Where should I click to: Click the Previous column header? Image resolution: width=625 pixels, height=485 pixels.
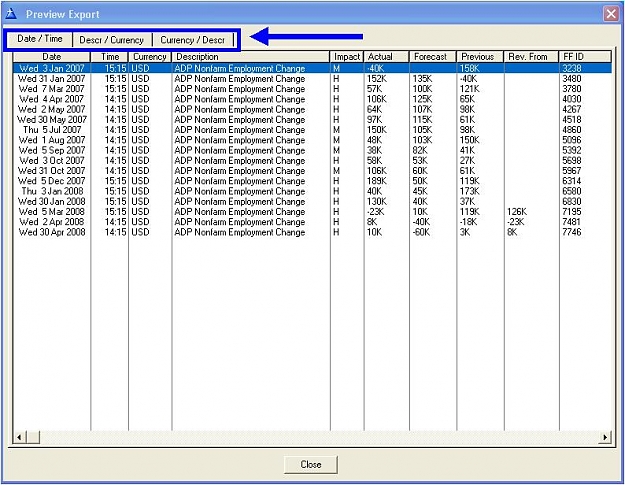tap(480, 57)
